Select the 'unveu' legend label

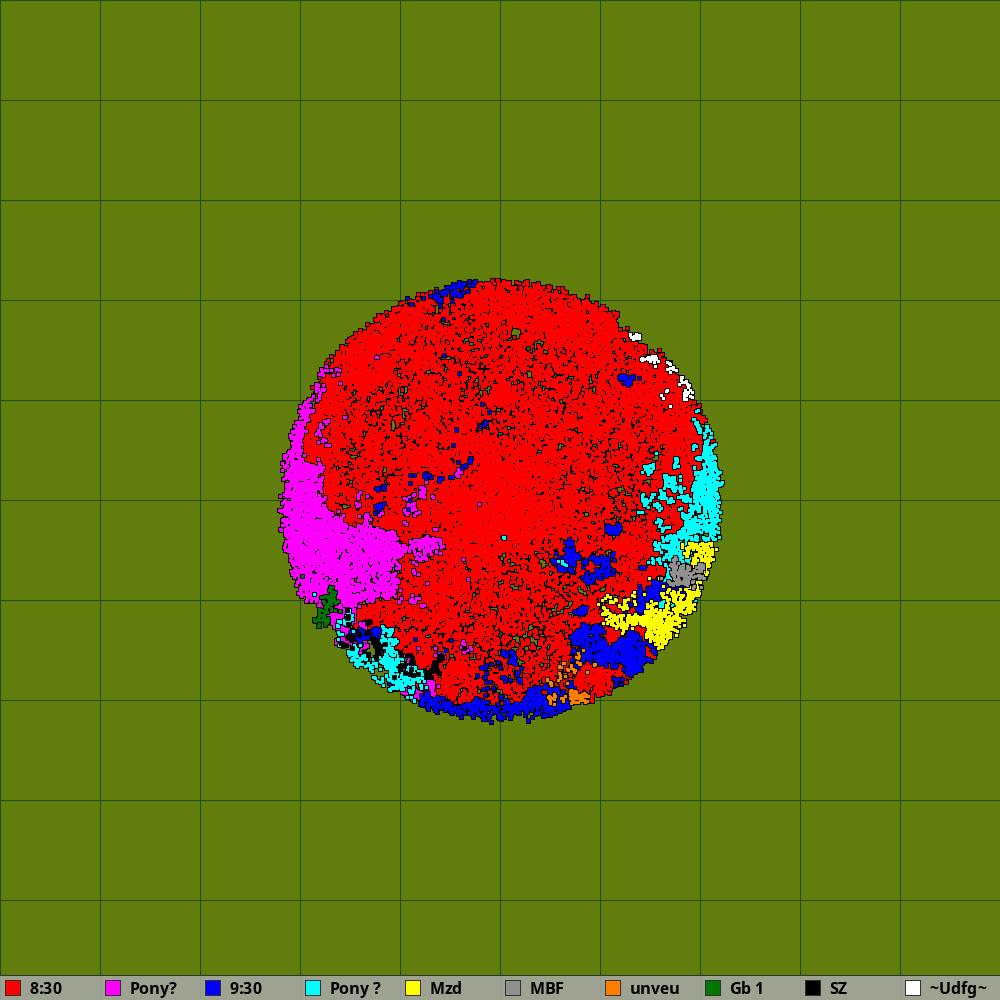(654, 988)
